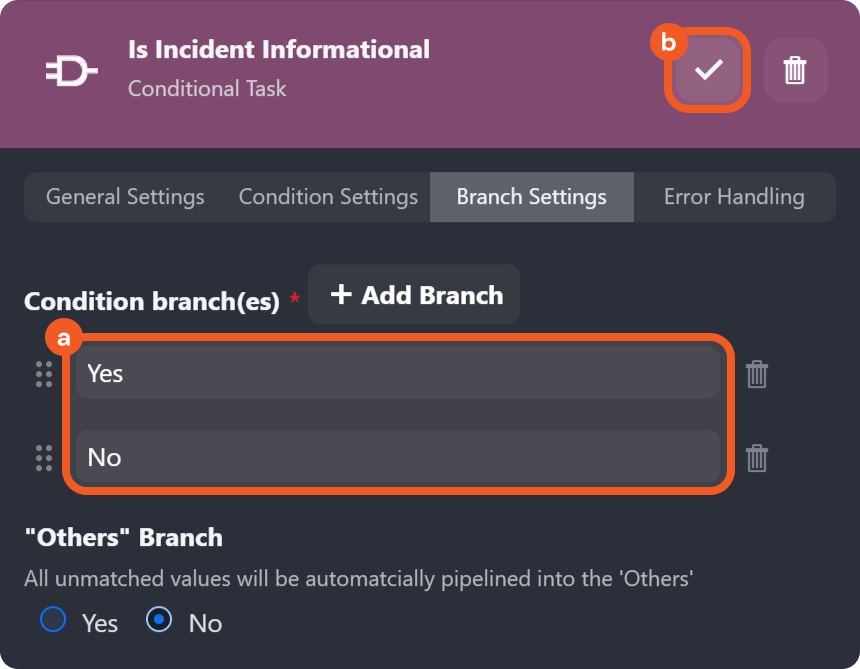Click the No branch name field

pyautogui.click(x=397, y=458)
